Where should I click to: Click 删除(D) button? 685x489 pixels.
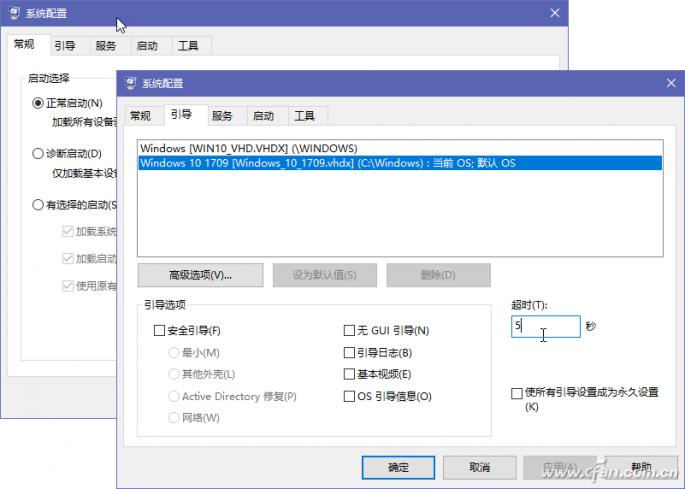438,275
